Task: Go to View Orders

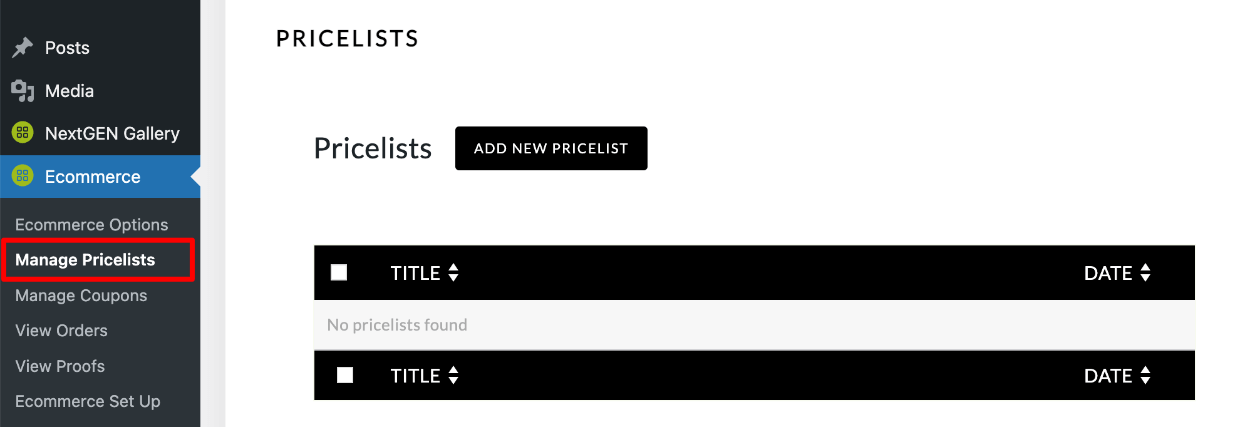Action: (x=61, y=330)
